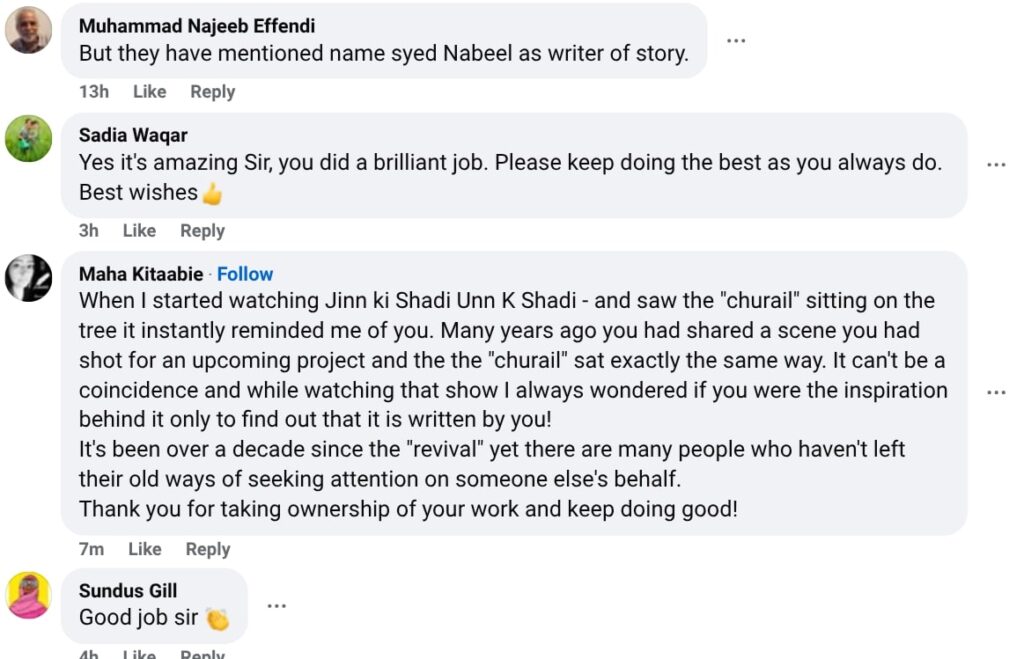Open options menu for Maha Kitaabie's comment
Viewport: 1024px width, 659px height.
click(x=996, y=393)
